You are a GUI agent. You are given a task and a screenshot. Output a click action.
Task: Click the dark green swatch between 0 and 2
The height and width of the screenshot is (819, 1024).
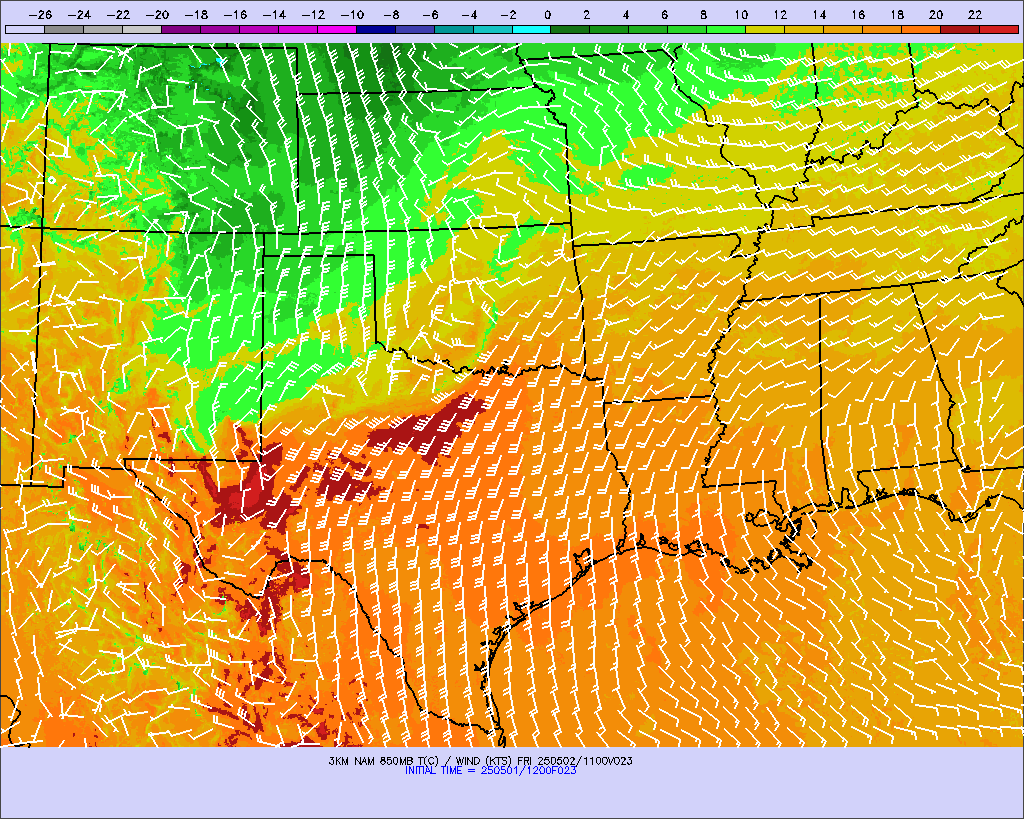tap(570, 29)
